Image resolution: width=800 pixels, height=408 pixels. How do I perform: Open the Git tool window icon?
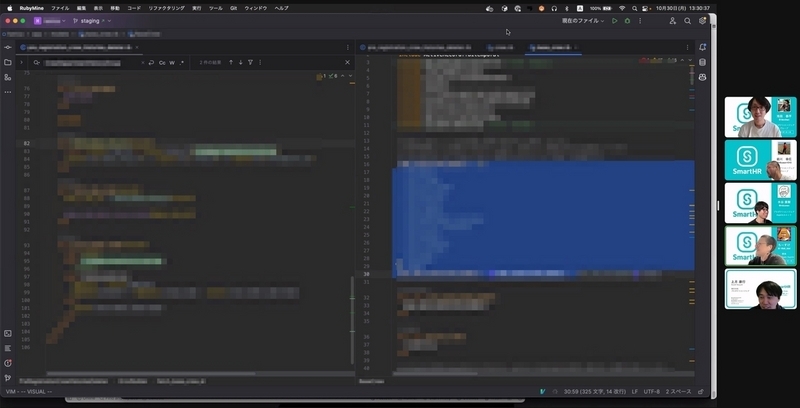7,378
